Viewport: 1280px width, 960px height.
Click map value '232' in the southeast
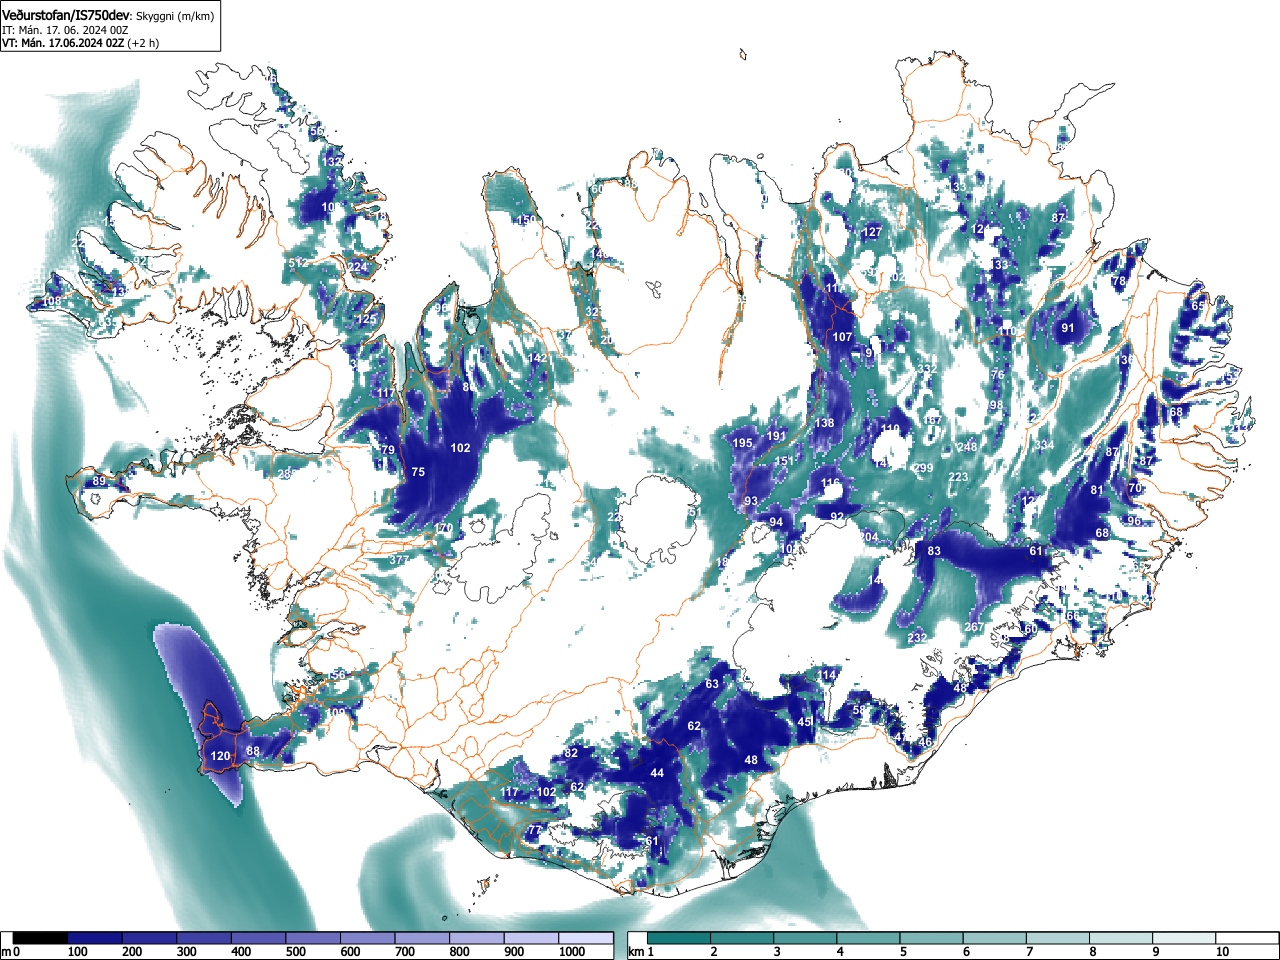point(917,638)
